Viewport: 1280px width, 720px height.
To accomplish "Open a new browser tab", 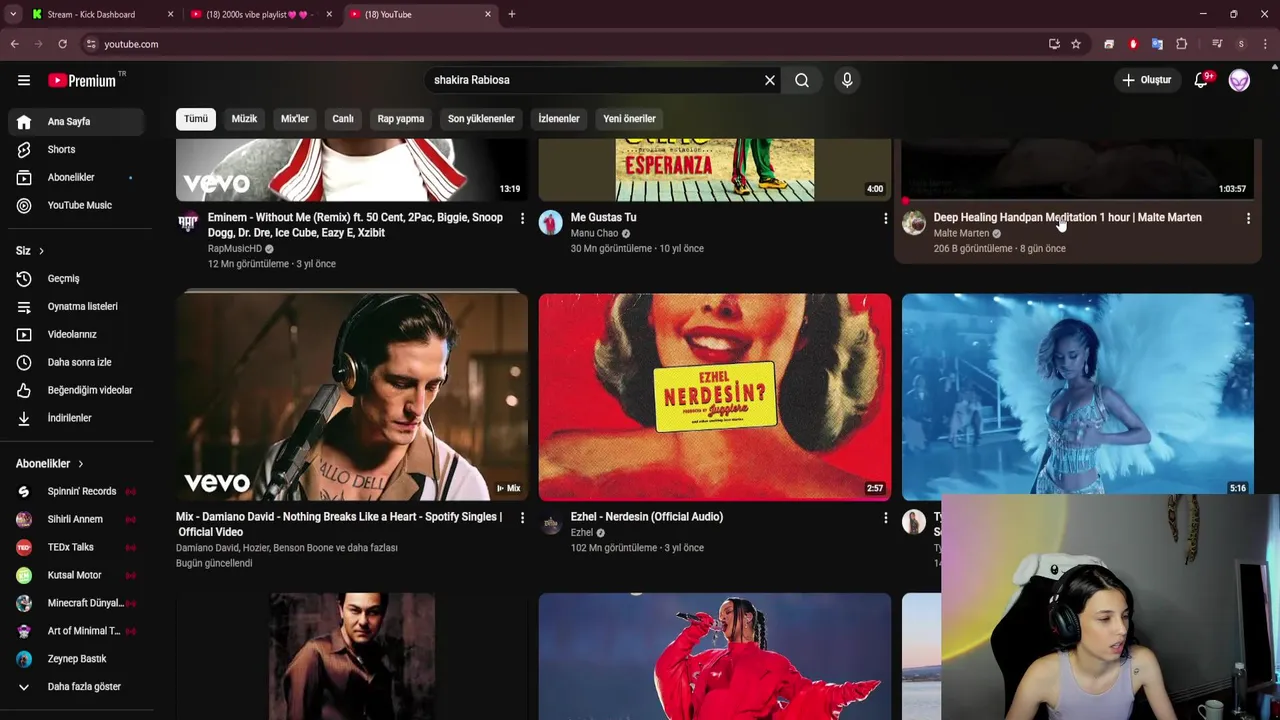I will coord(512,15).
